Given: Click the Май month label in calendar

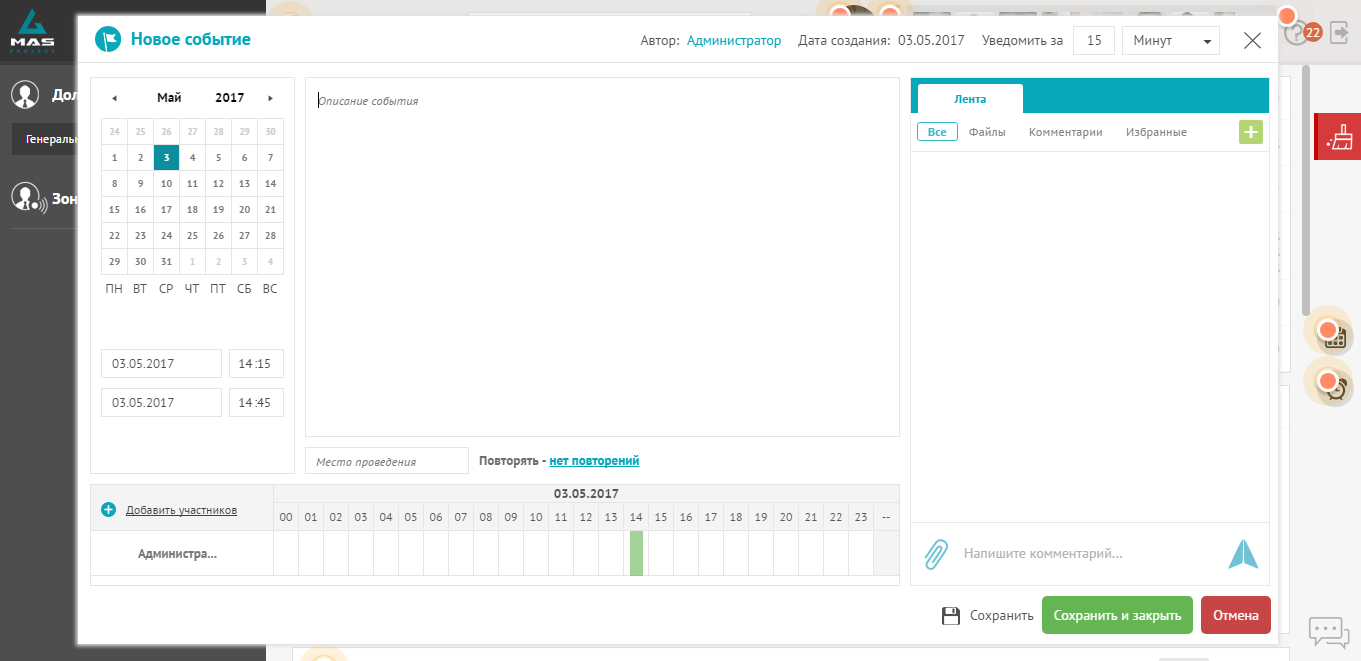Looking at the screenshot, I should (169, 98).
